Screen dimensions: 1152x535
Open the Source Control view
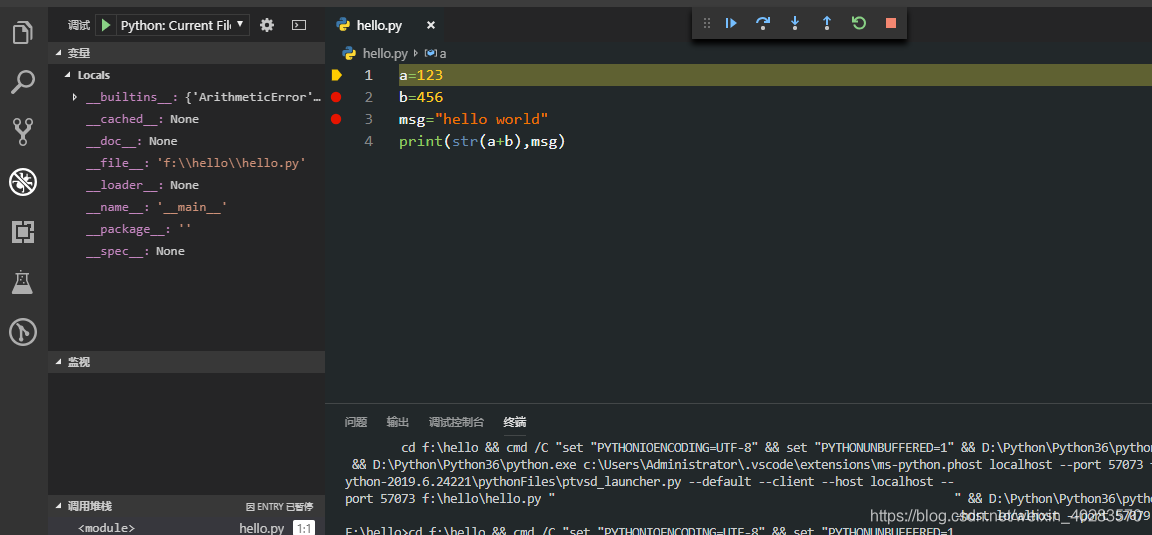[x=24, y=132]
